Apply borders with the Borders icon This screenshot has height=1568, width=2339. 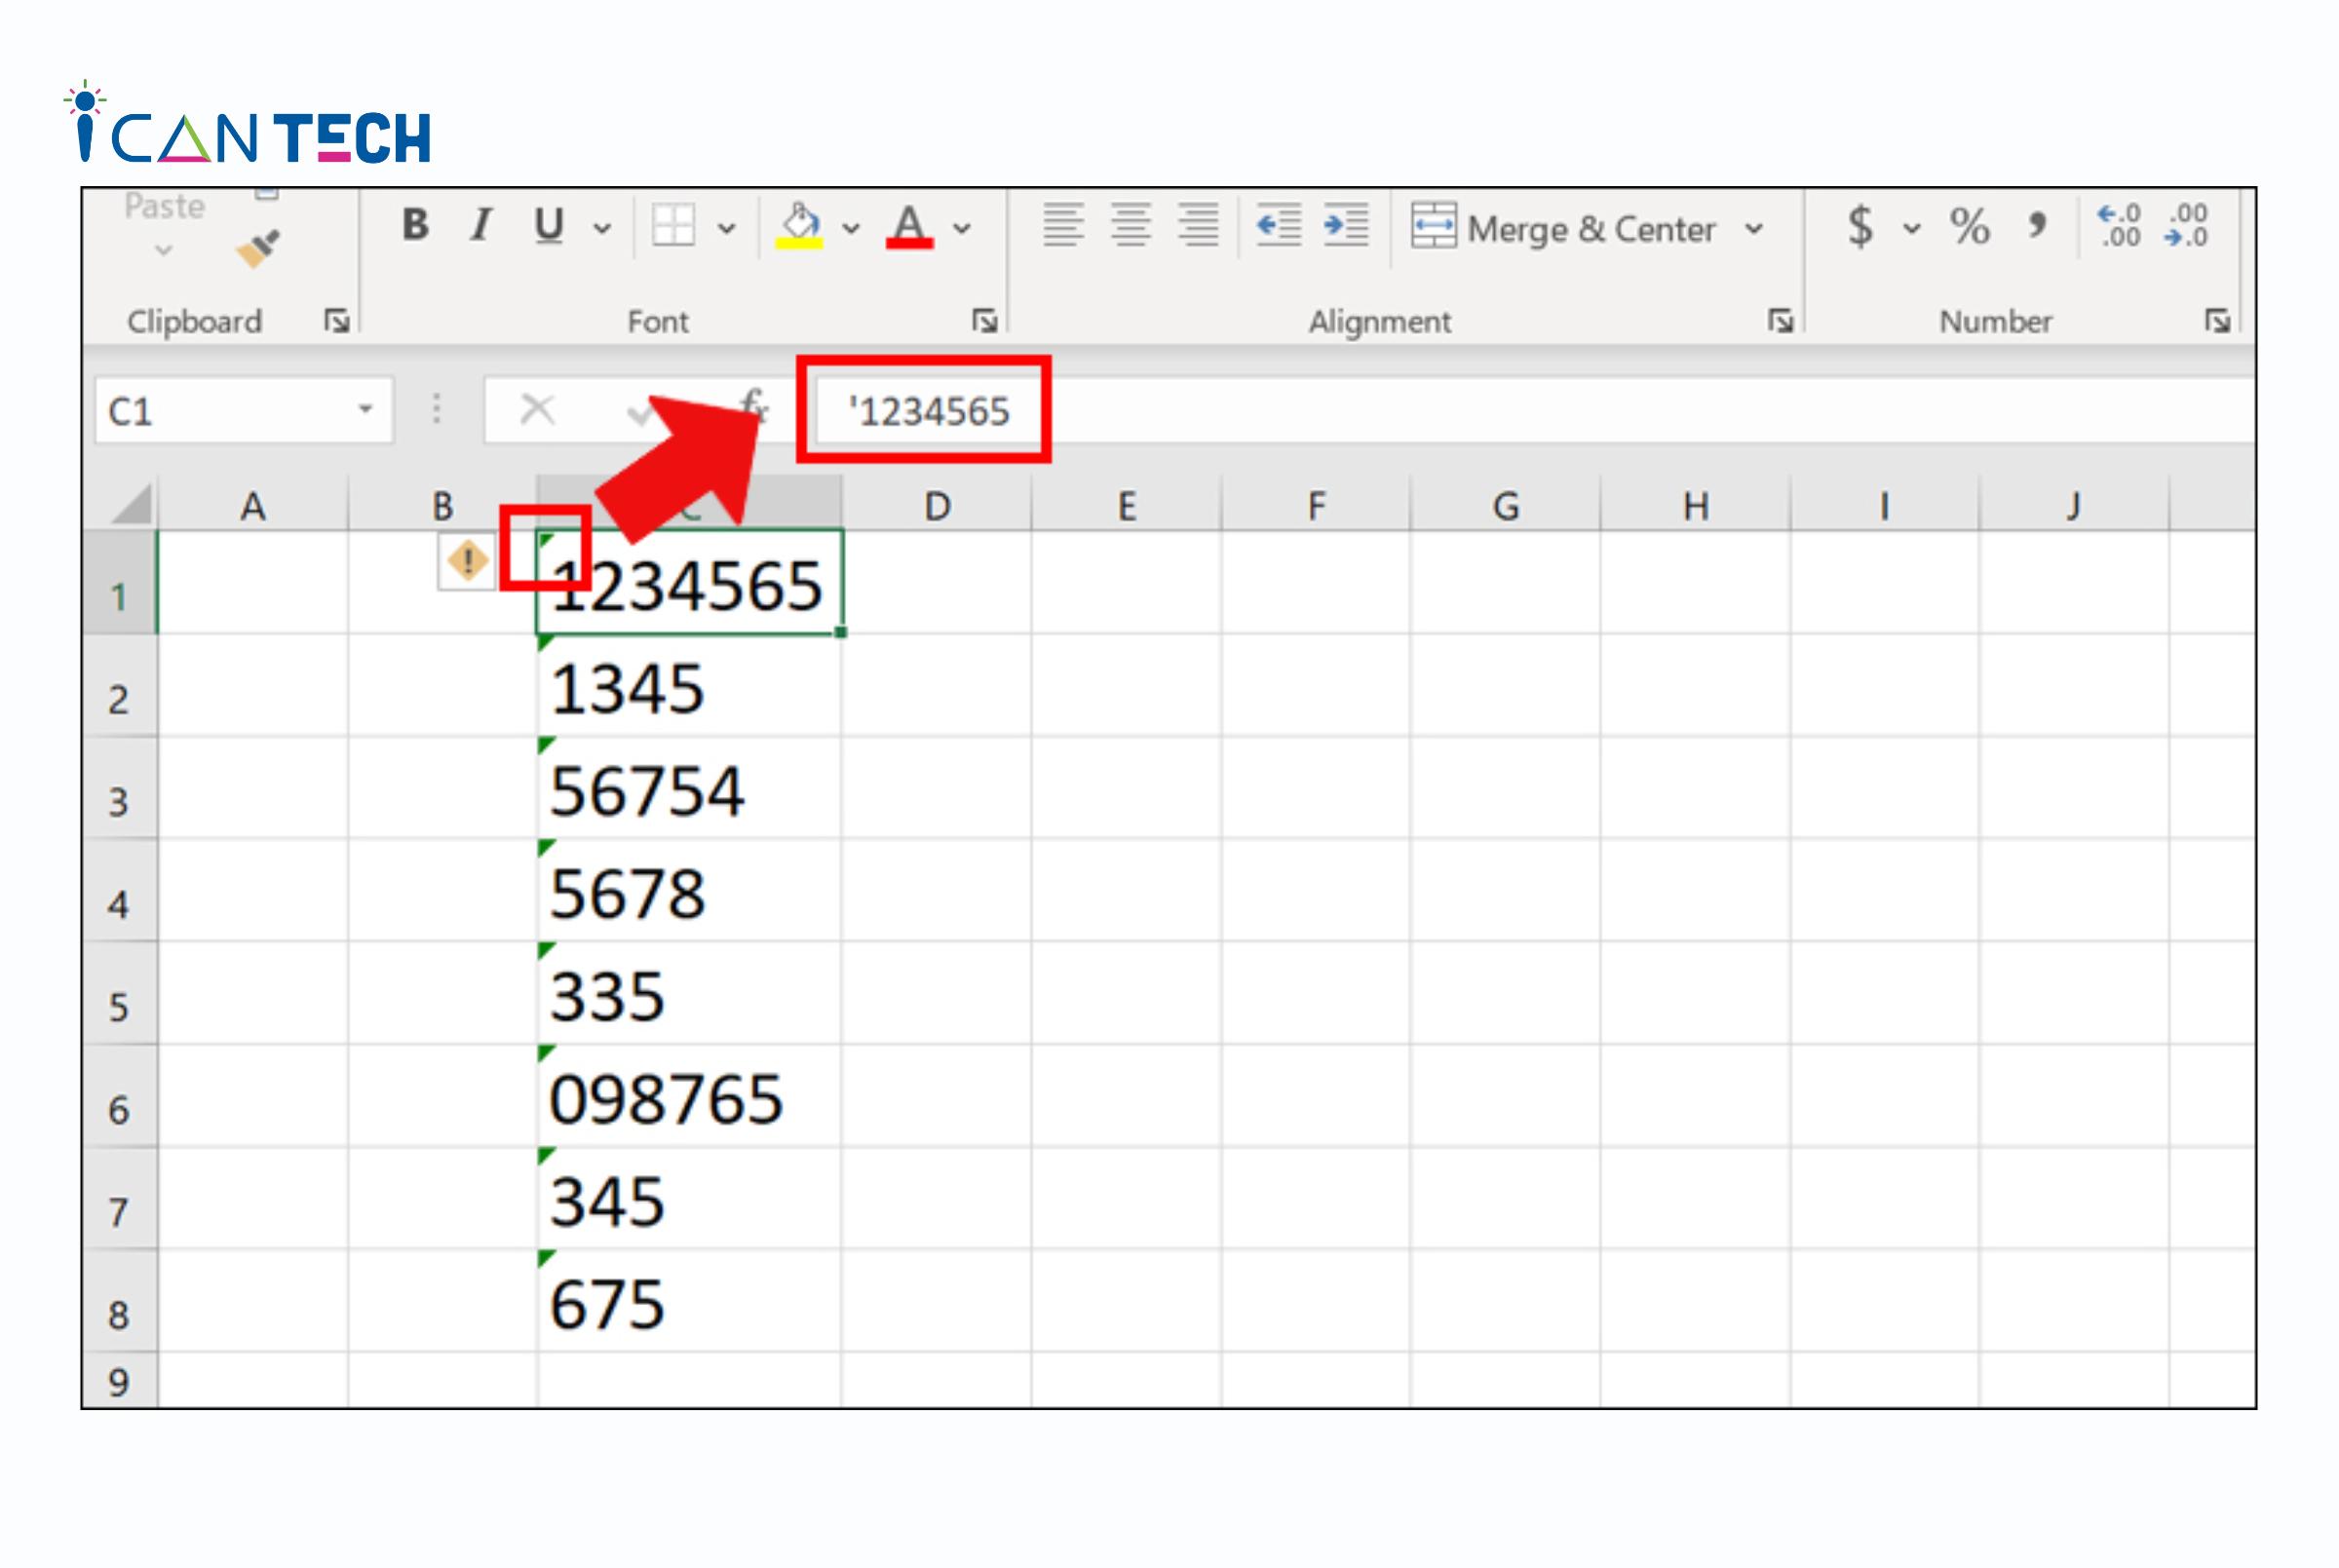click(673, 225)
